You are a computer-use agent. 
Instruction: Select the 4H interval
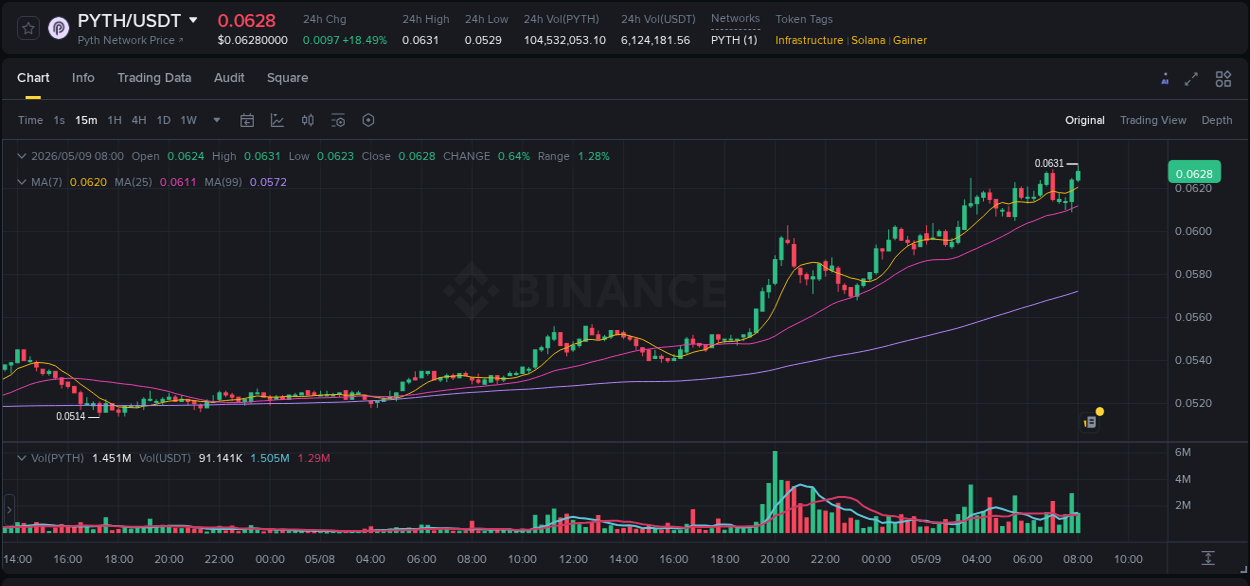[138, 120]
